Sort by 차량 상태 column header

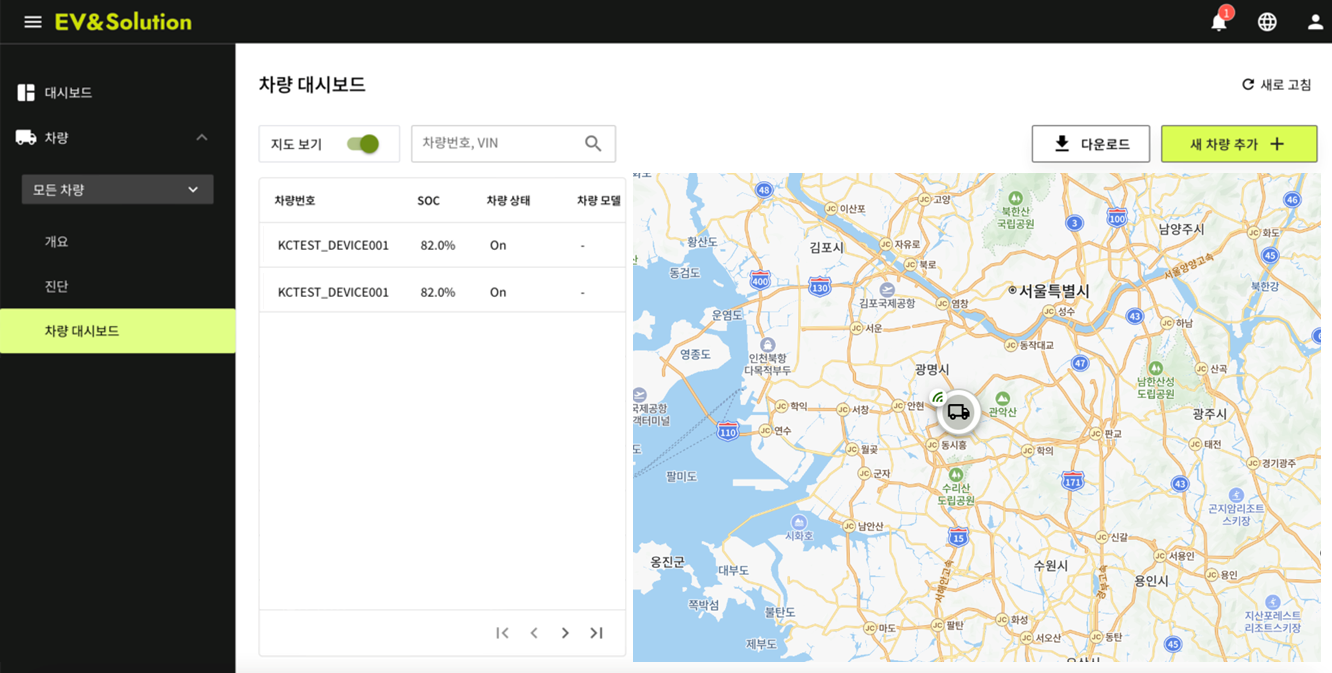[x=508, y=201]
